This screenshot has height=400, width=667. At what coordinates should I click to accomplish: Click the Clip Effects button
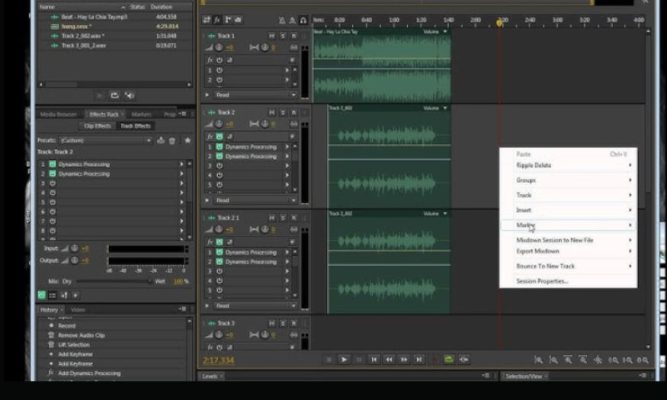[97, 126]
